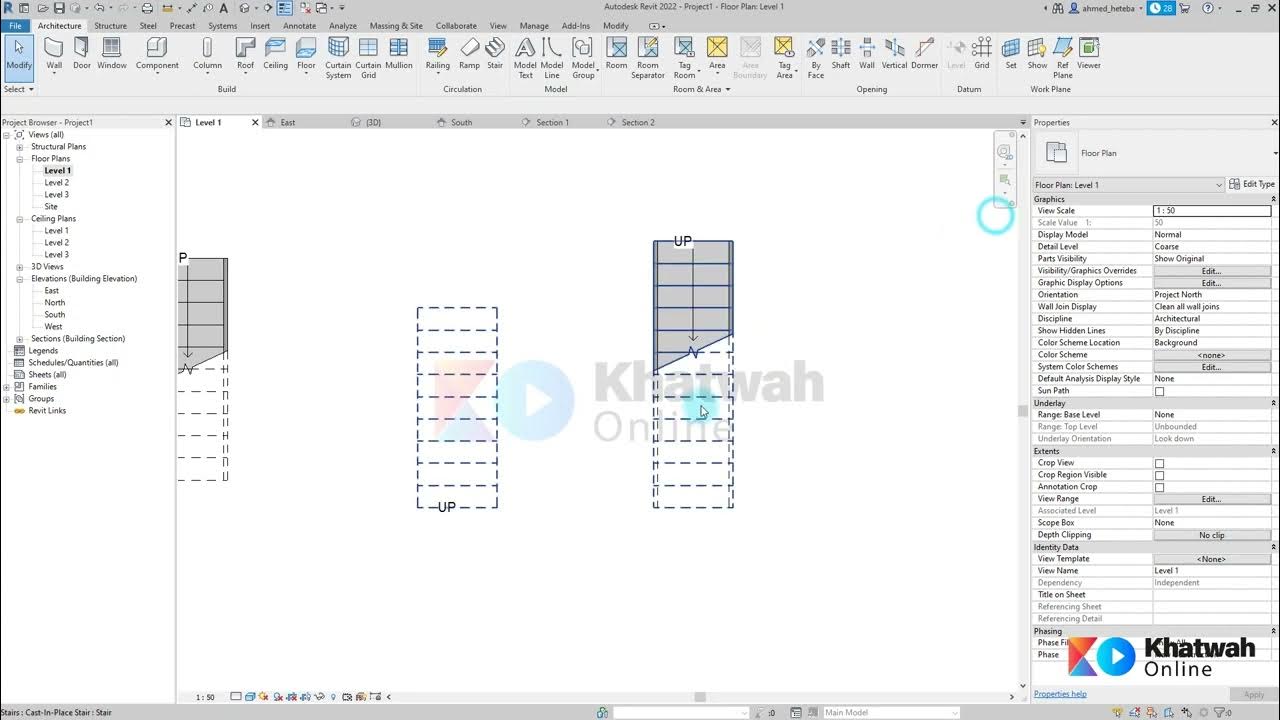
Task: Select South under Elevations
Action: click(x=55, y=315)
